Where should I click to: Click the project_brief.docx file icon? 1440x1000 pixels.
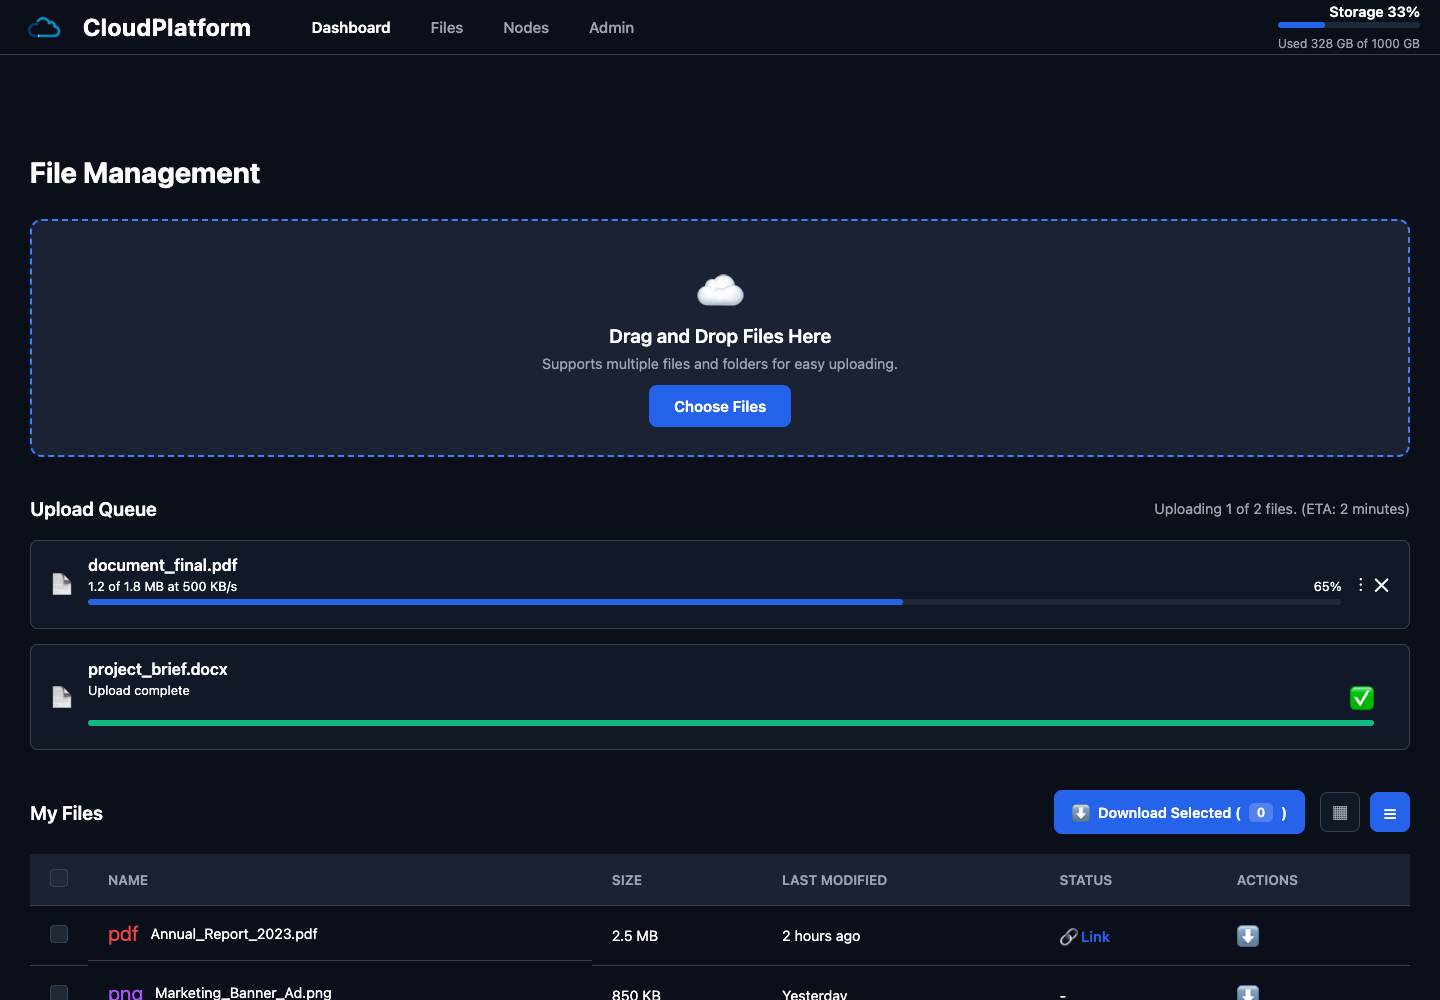(62, 697)
